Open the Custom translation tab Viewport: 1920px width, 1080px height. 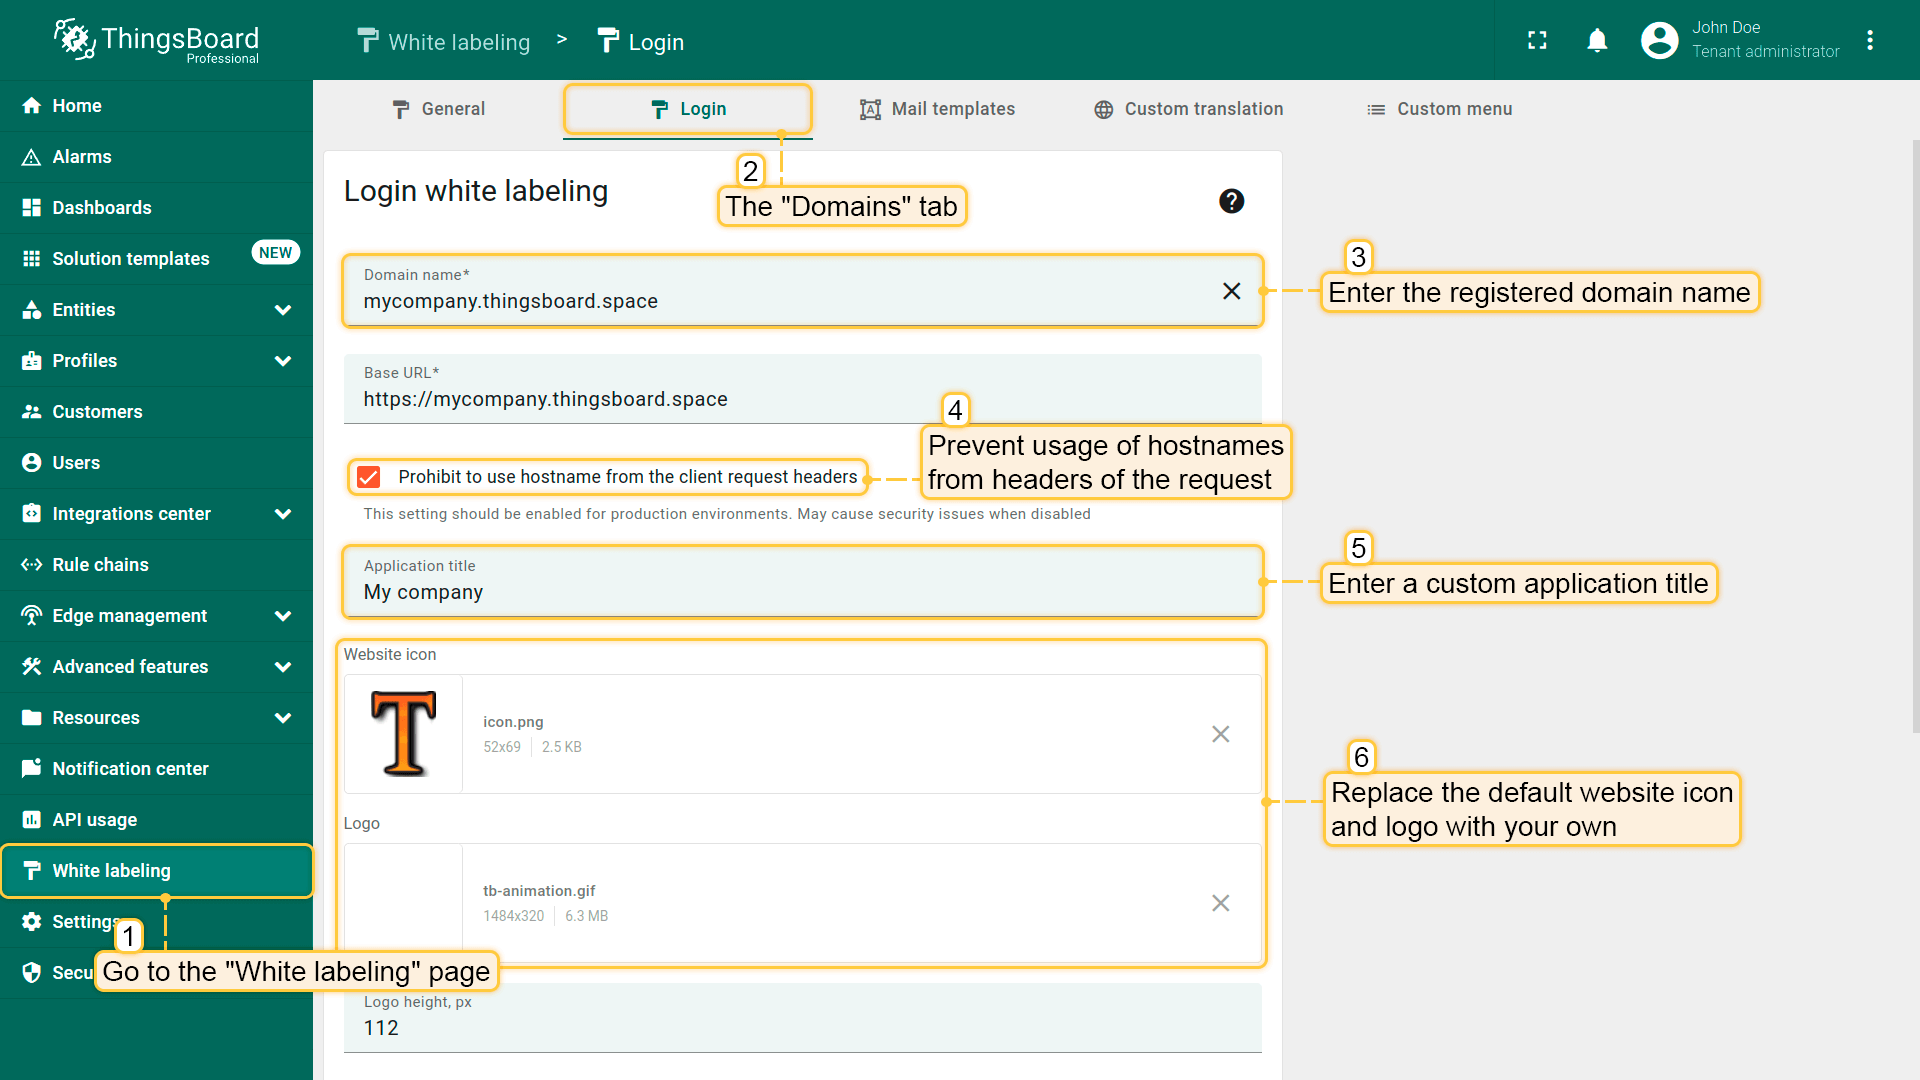click(1188, 109)
